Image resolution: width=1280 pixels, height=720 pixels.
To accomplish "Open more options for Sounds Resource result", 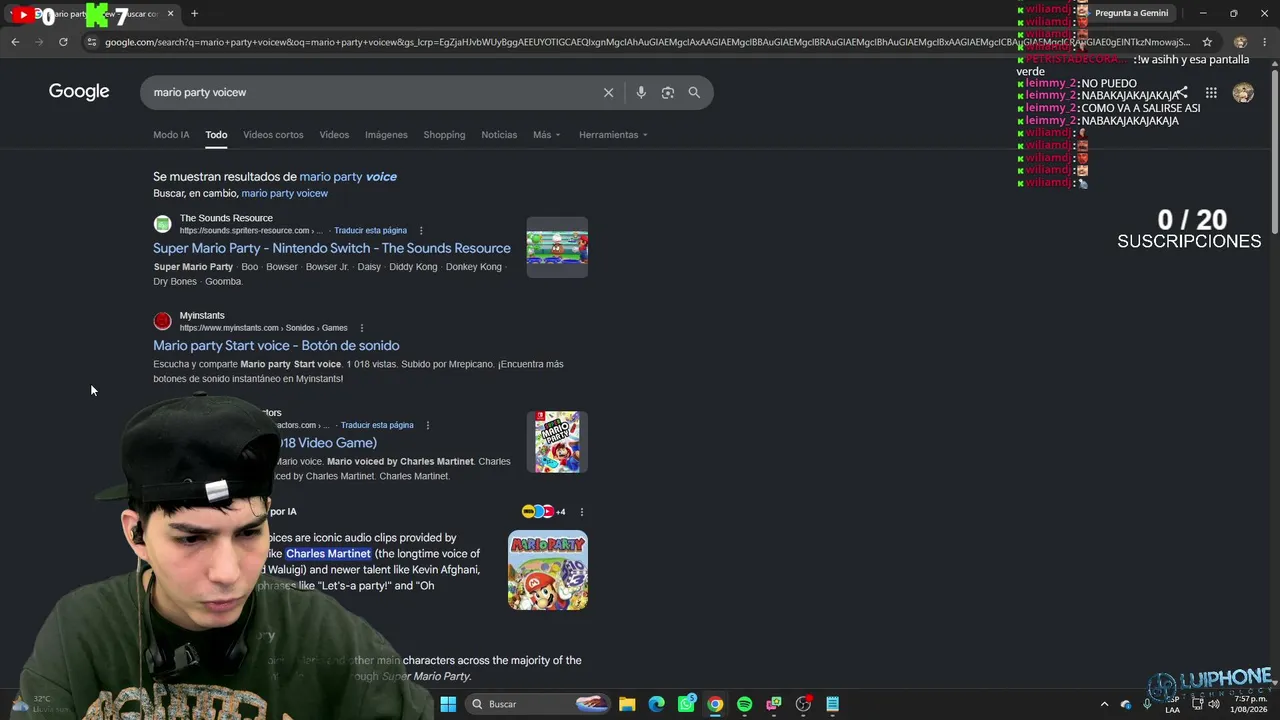I will click(x=421, y=231).
